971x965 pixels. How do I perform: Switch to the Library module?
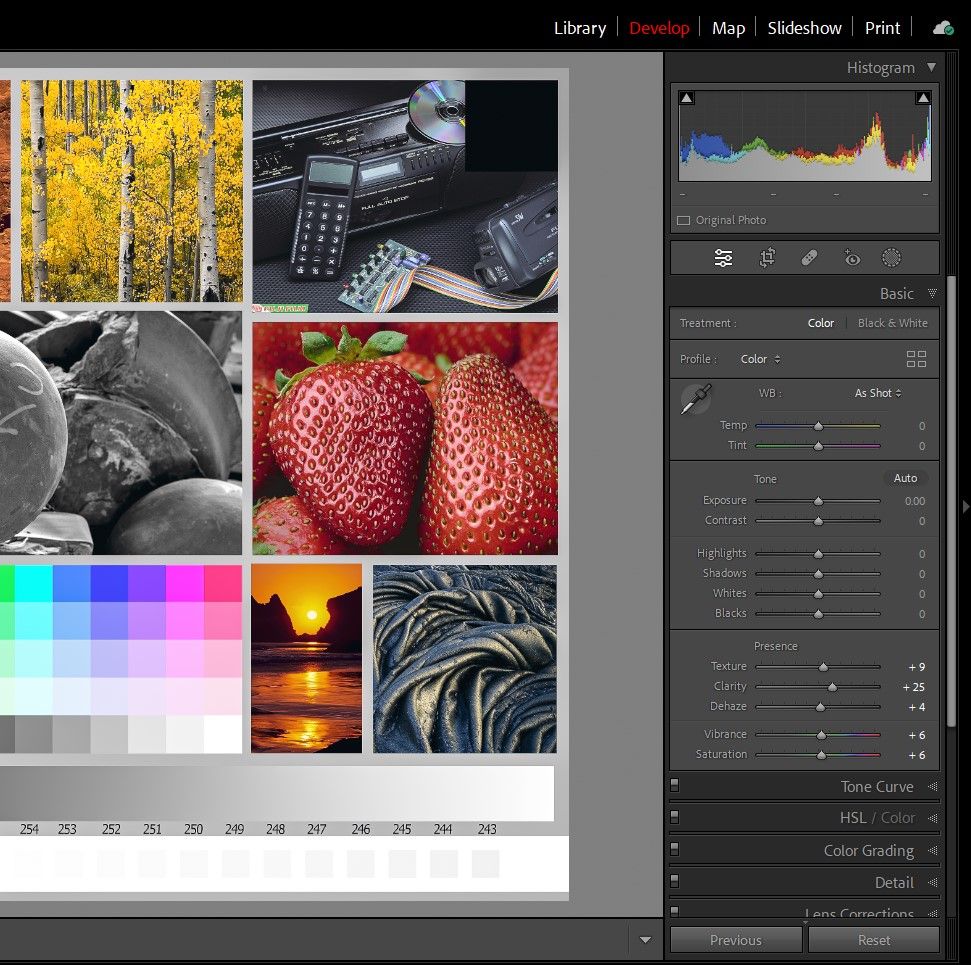coord(580,28)
